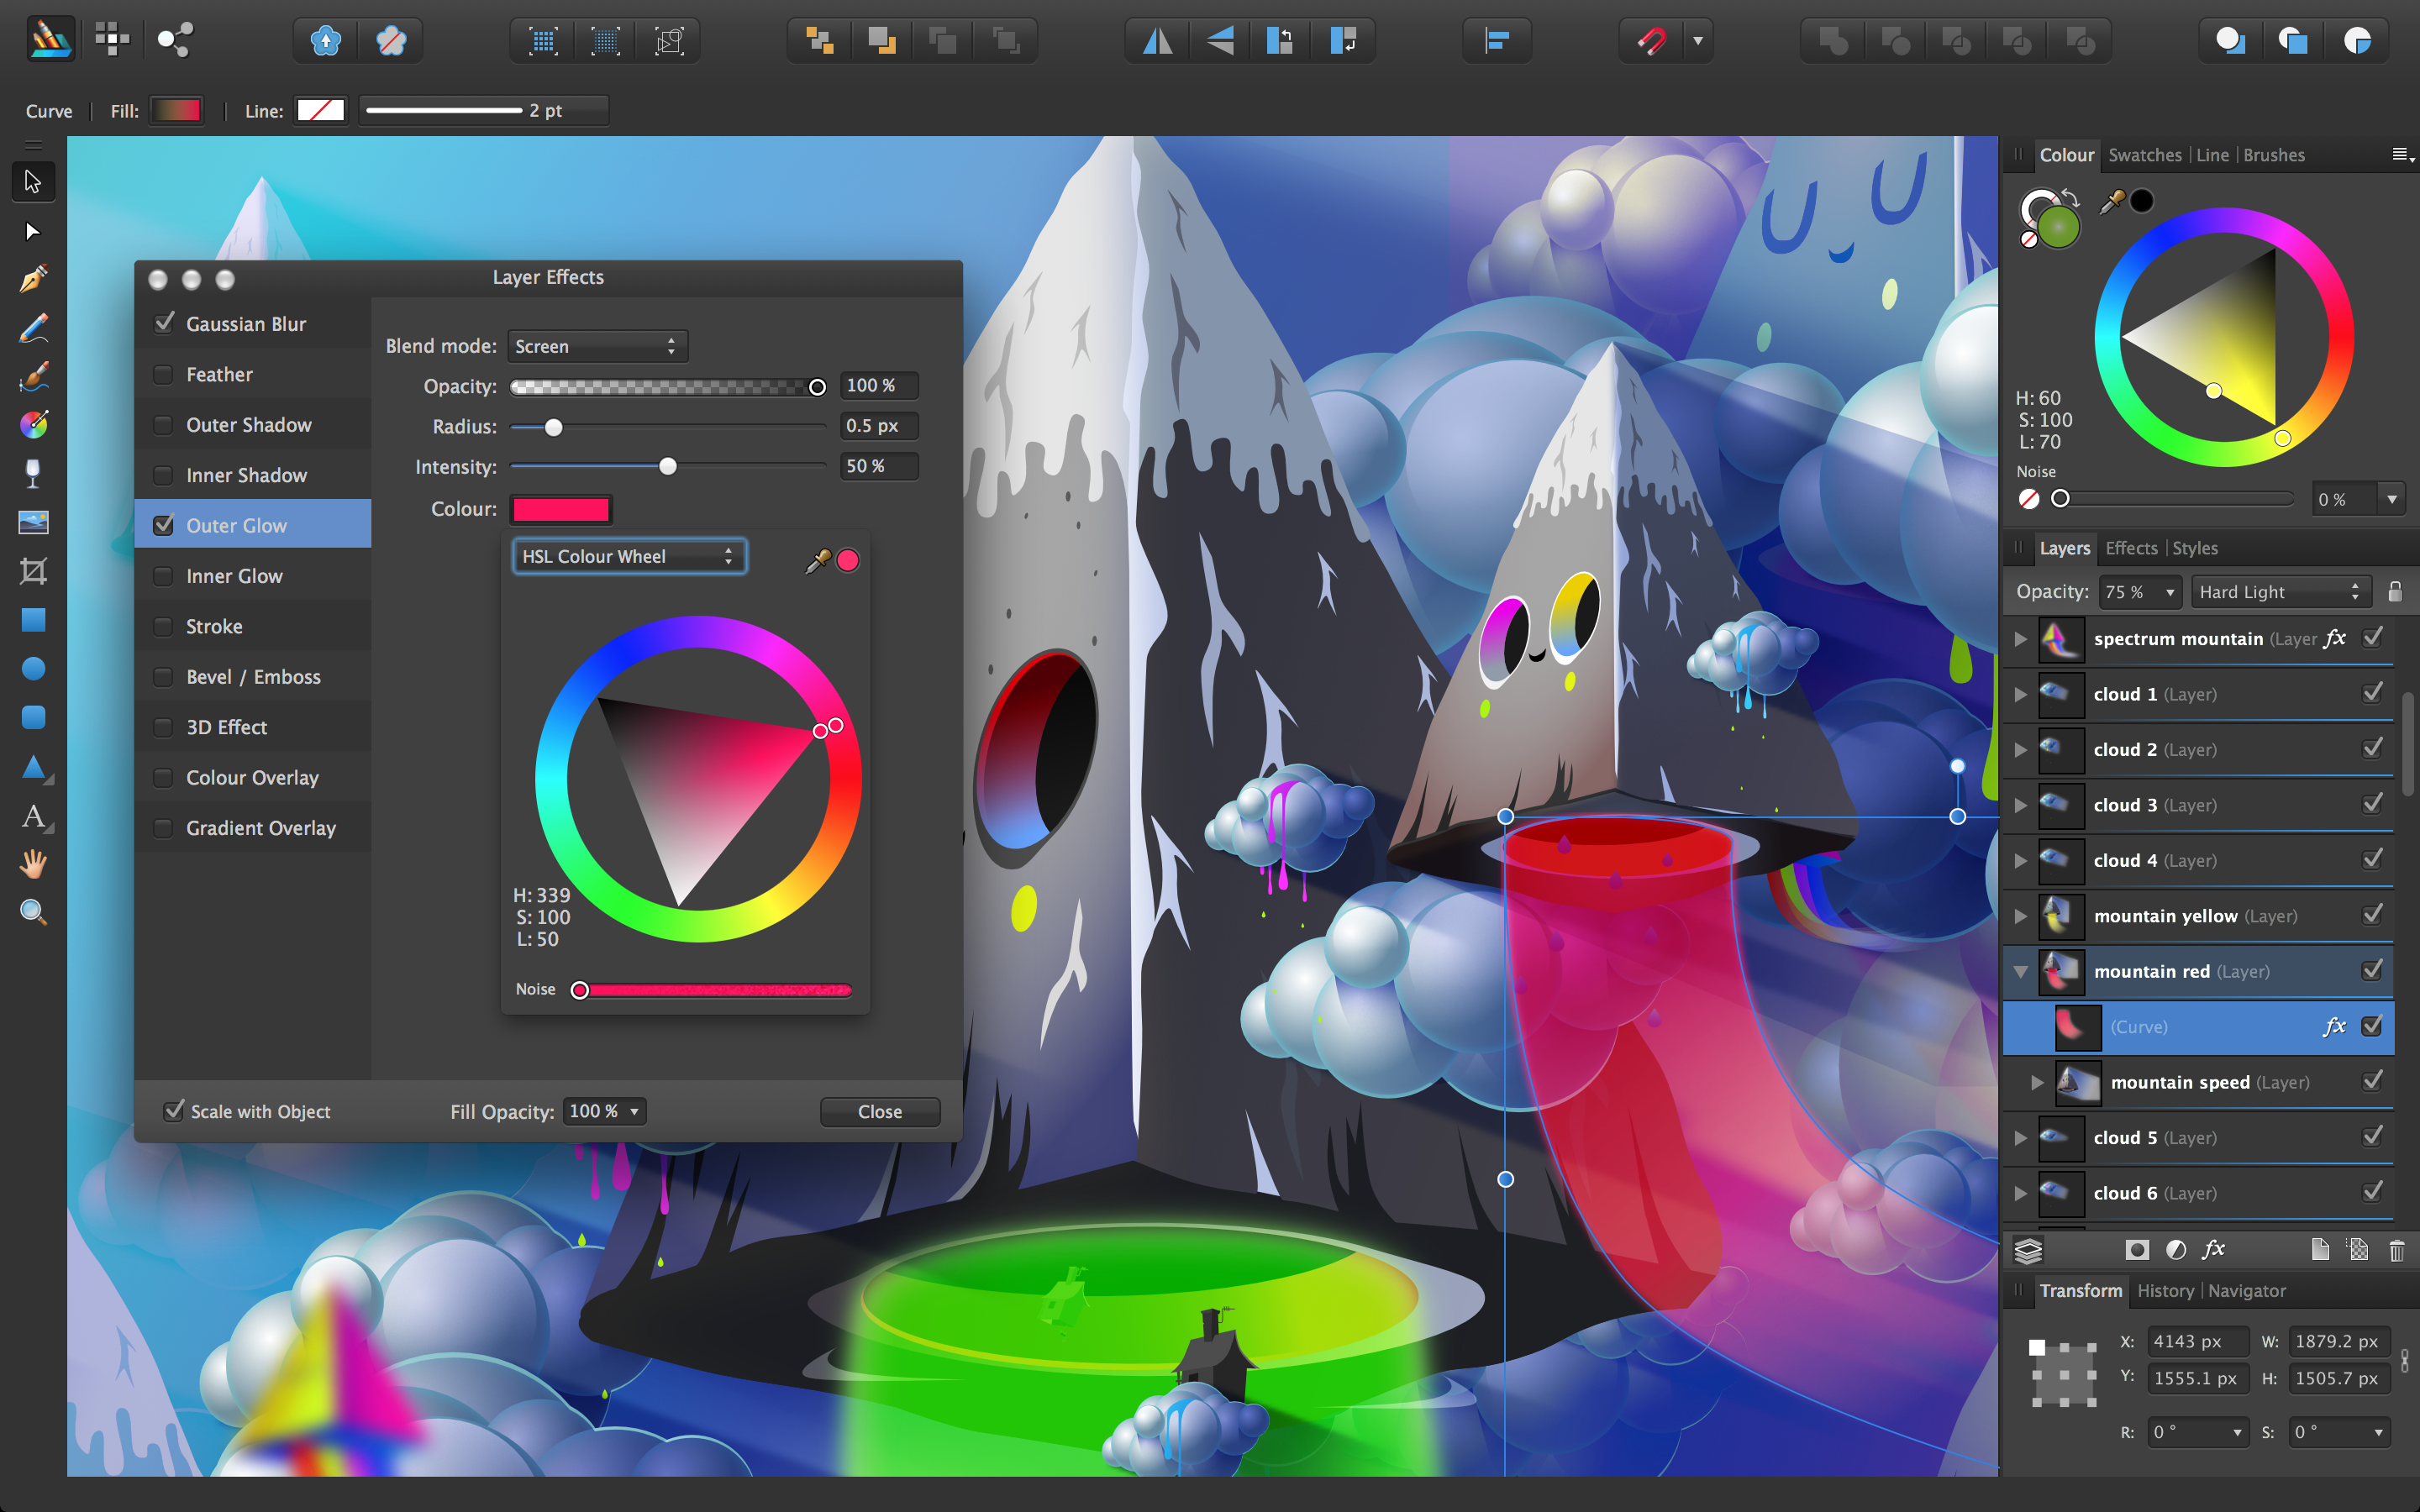This screenshot has height=1512, width=2420.
Task: Open the Blend mode dropdown menu
Action: (592, 345)
